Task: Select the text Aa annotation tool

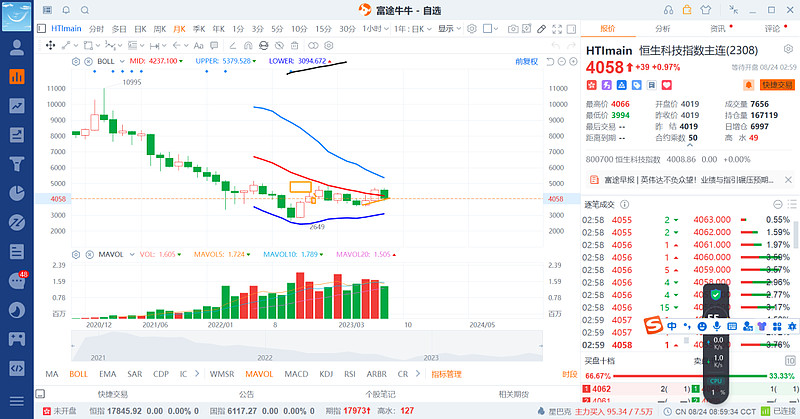Action: coord(198,45)
